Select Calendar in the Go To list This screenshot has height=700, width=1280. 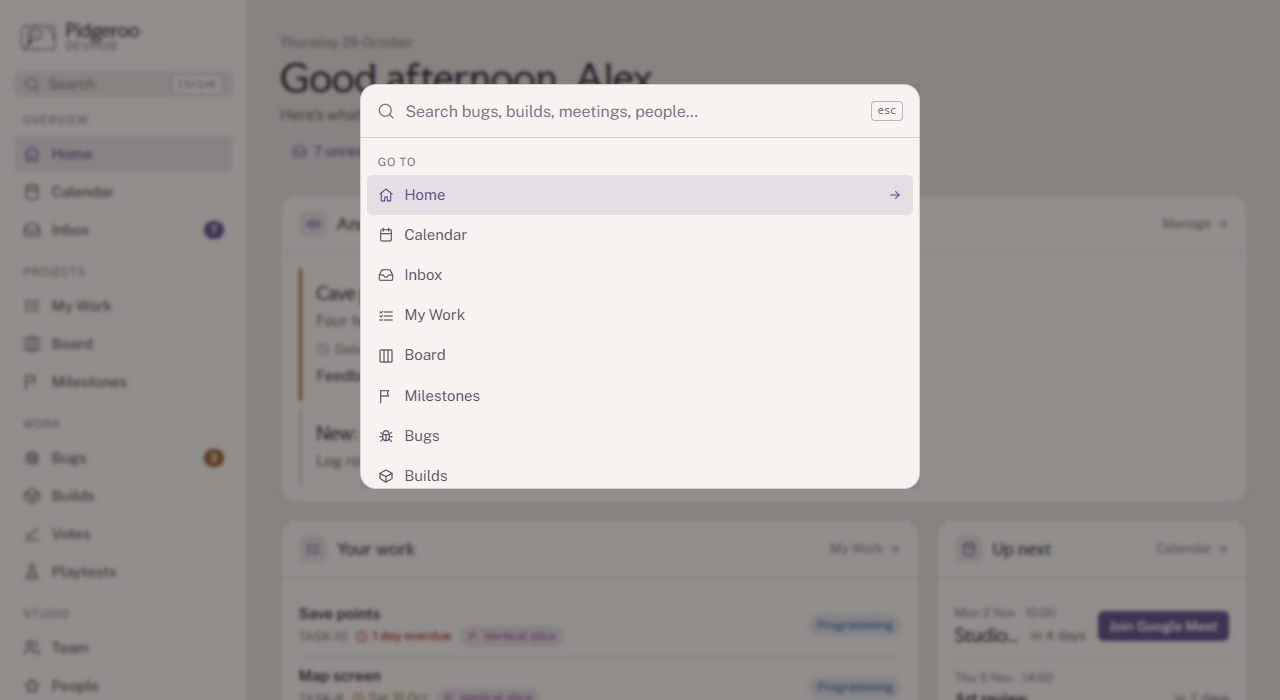(640, 235)
